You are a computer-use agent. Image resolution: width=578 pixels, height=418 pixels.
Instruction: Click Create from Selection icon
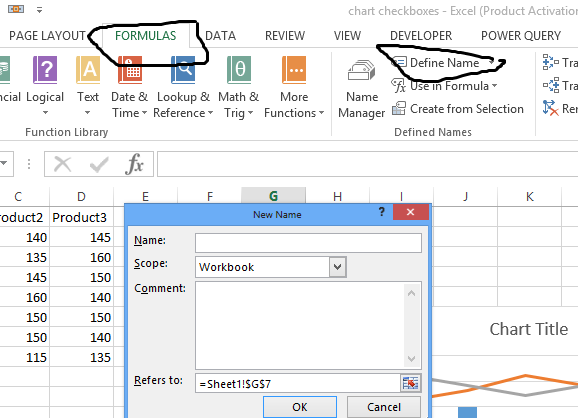(x=399, y=109)
